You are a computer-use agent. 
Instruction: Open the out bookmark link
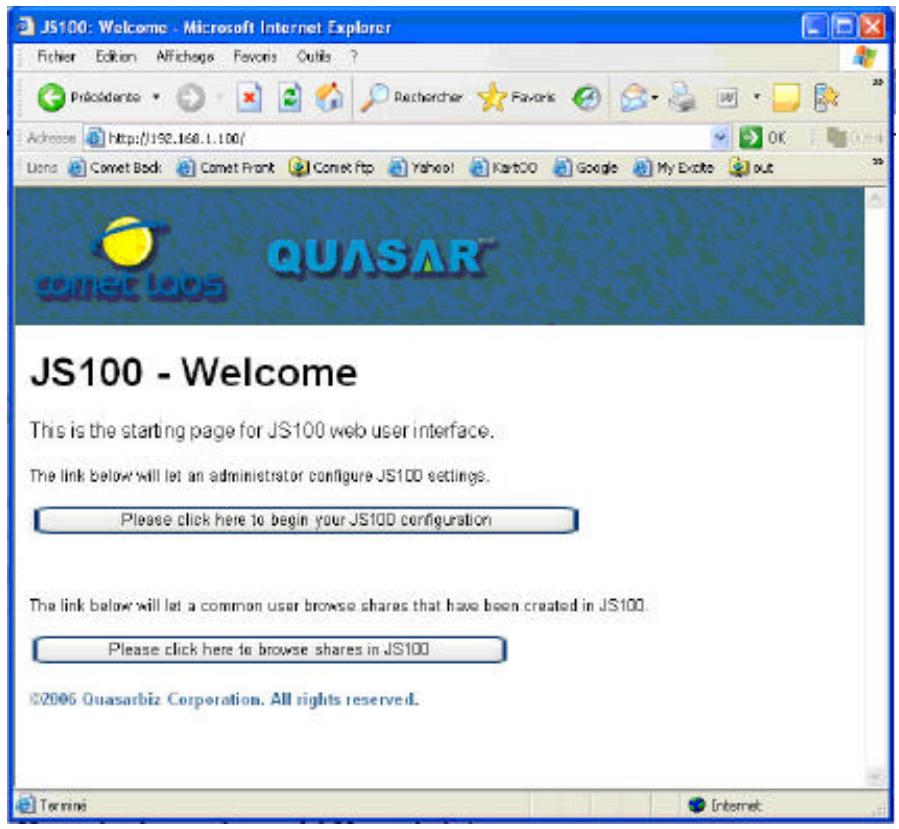click(x=751, y=168)
